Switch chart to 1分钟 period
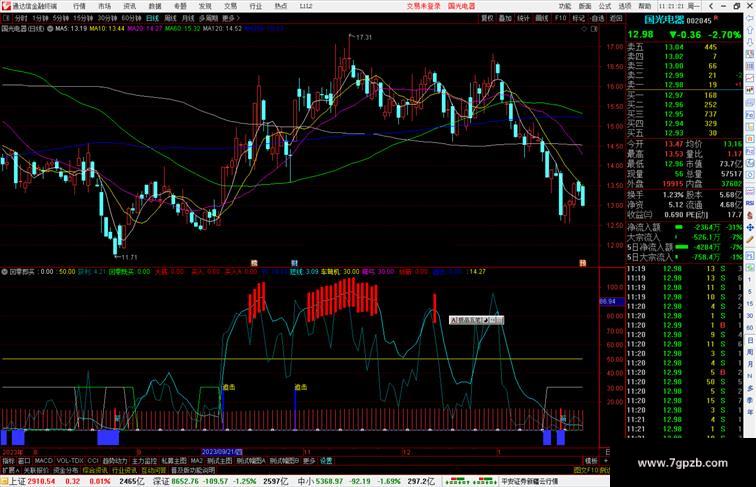This screenshot has height=487, width=756. (x=40, y=18)
